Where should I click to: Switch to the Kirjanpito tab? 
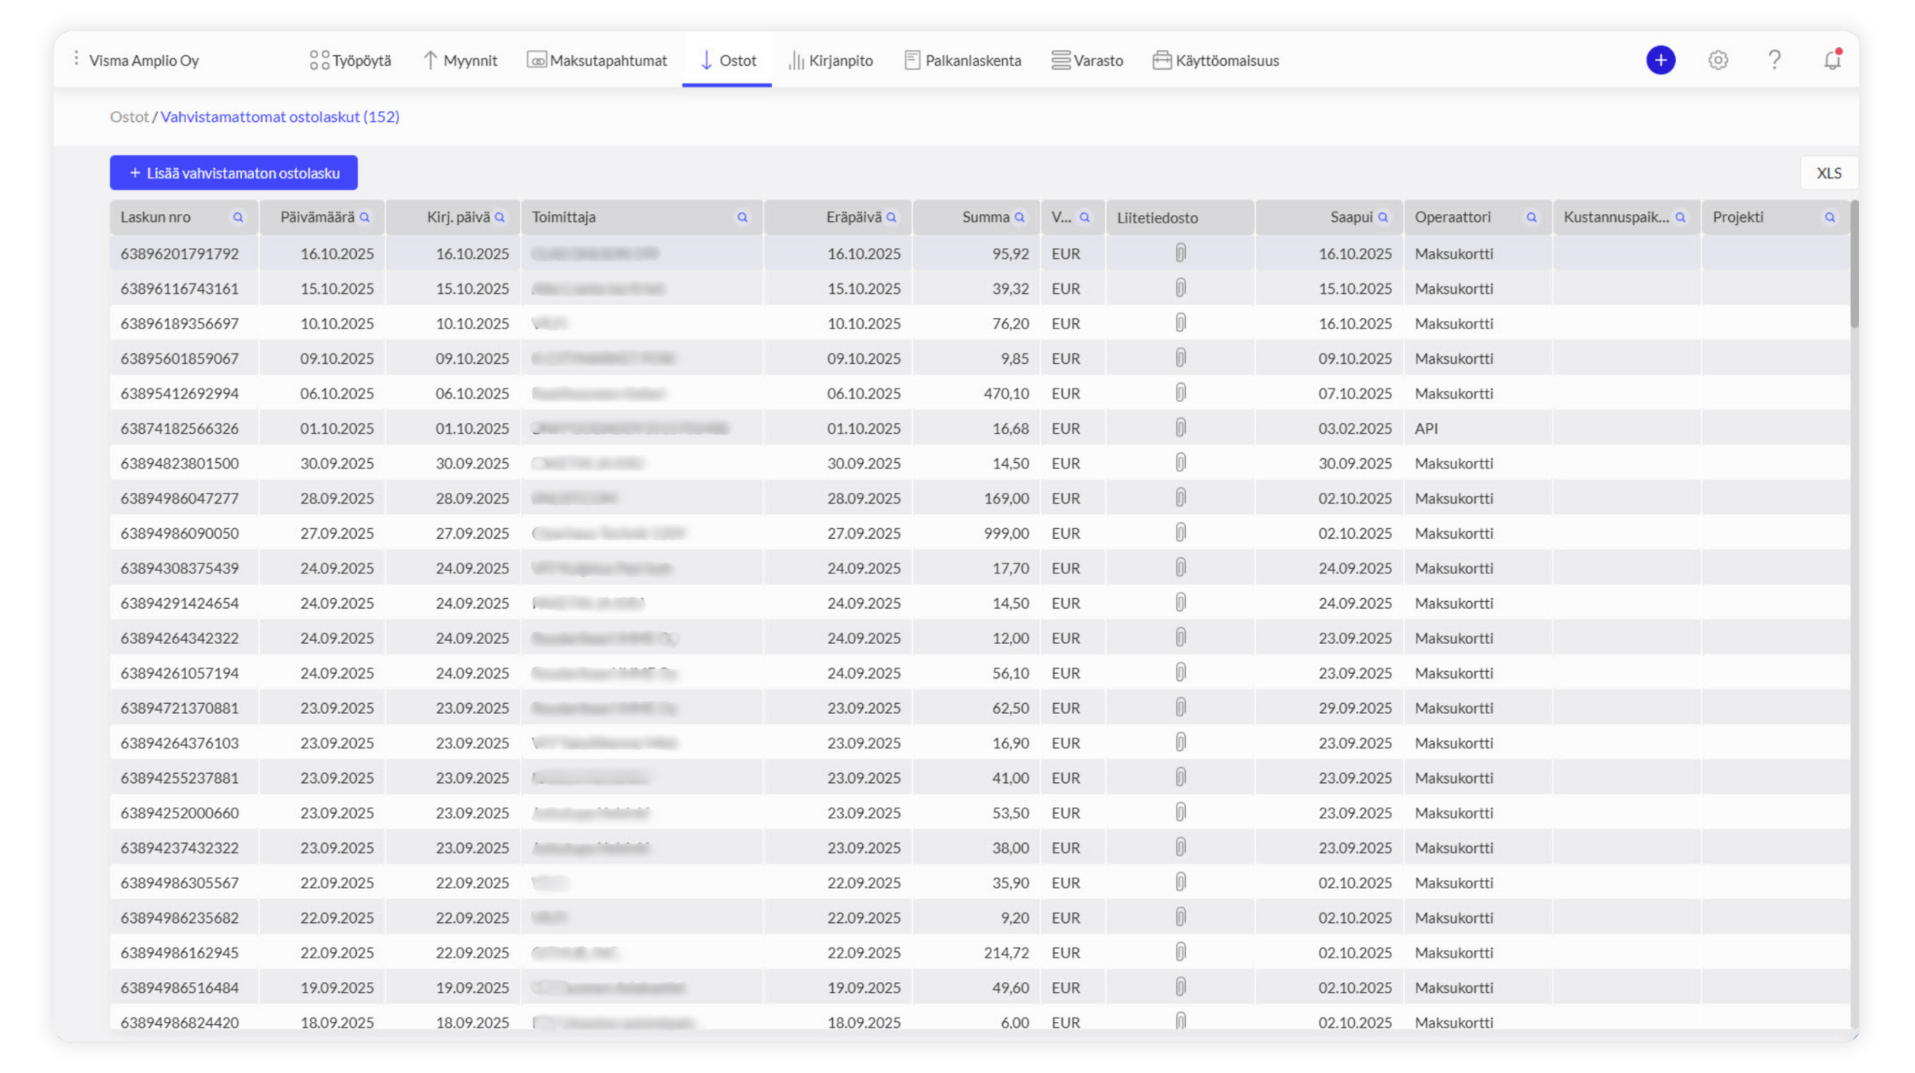click(x=830, y=61)
